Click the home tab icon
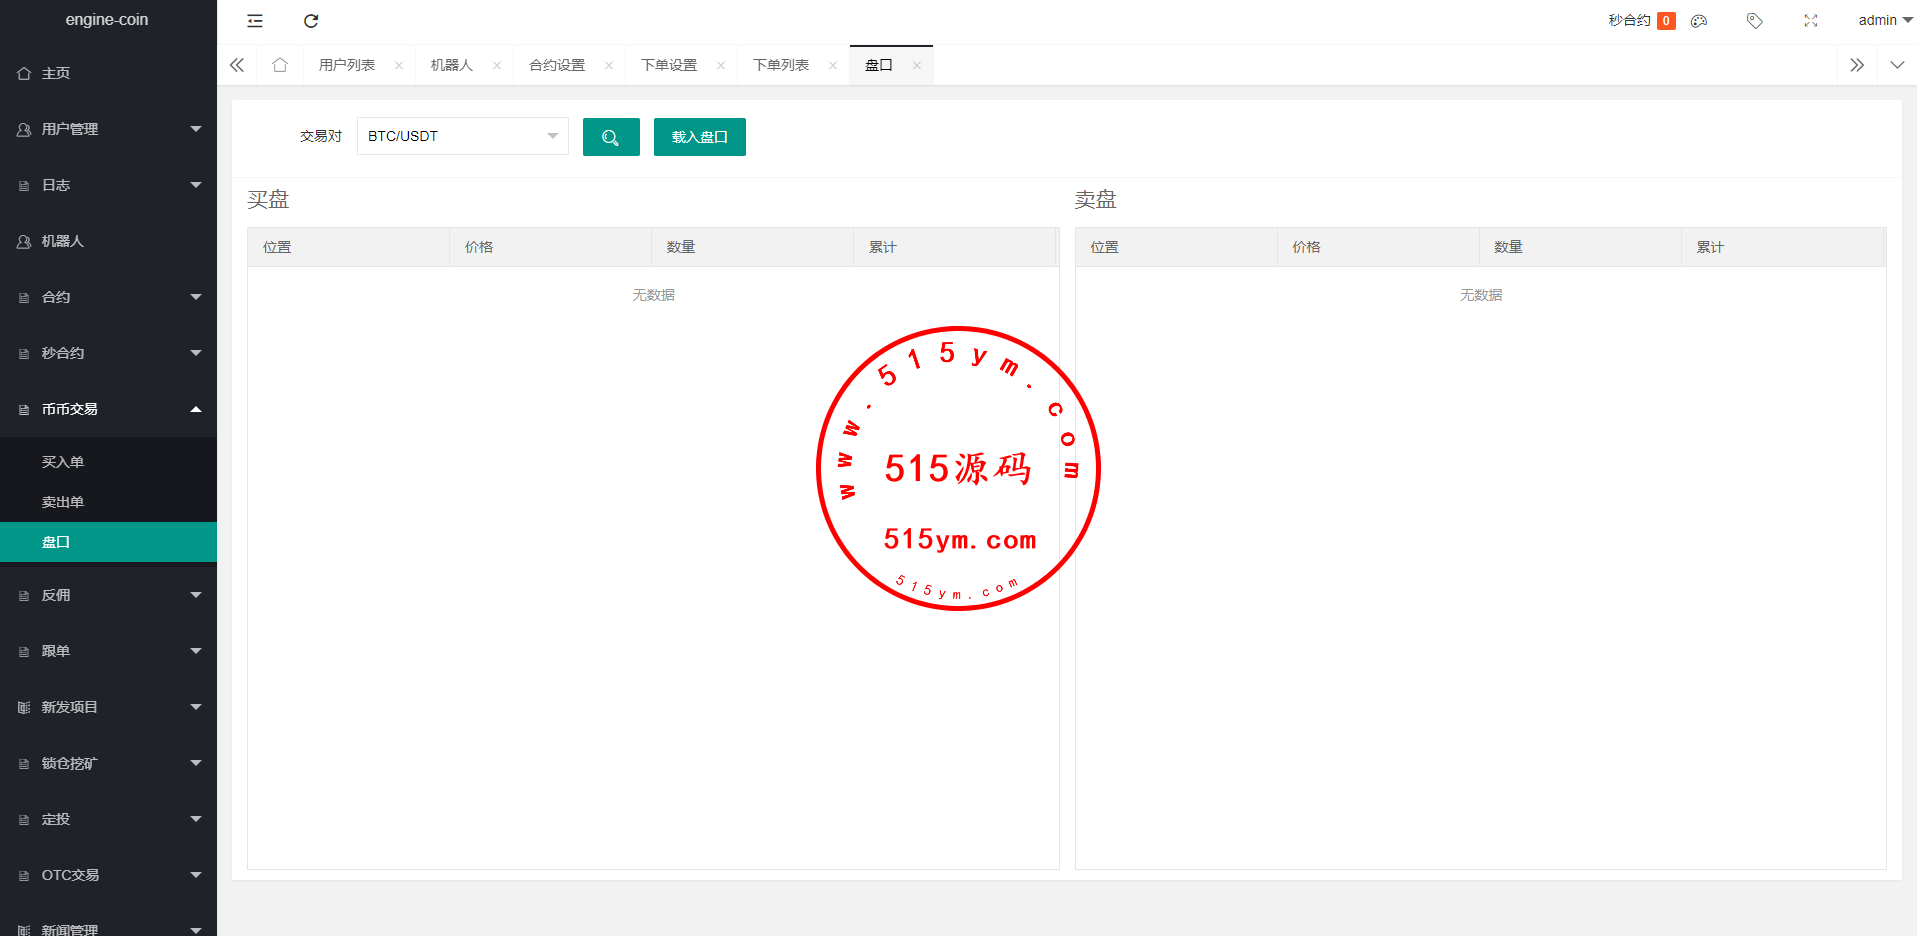This screenshot has width=1917, height=936. [280, 65]
